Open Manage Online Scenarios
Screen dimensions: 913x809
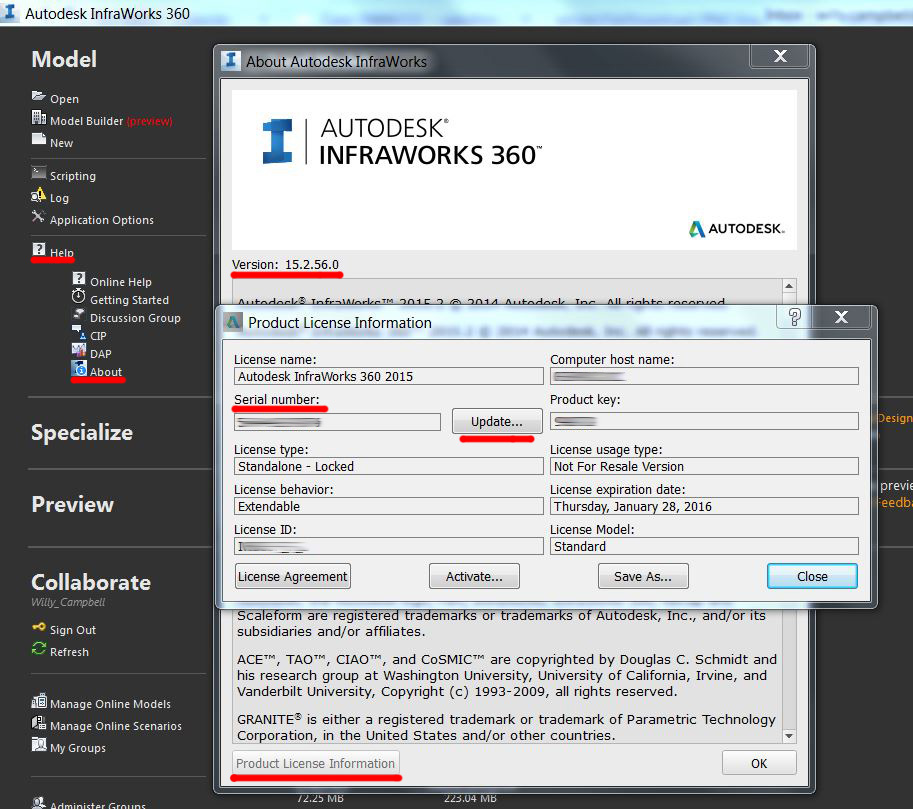pos(116,726)
